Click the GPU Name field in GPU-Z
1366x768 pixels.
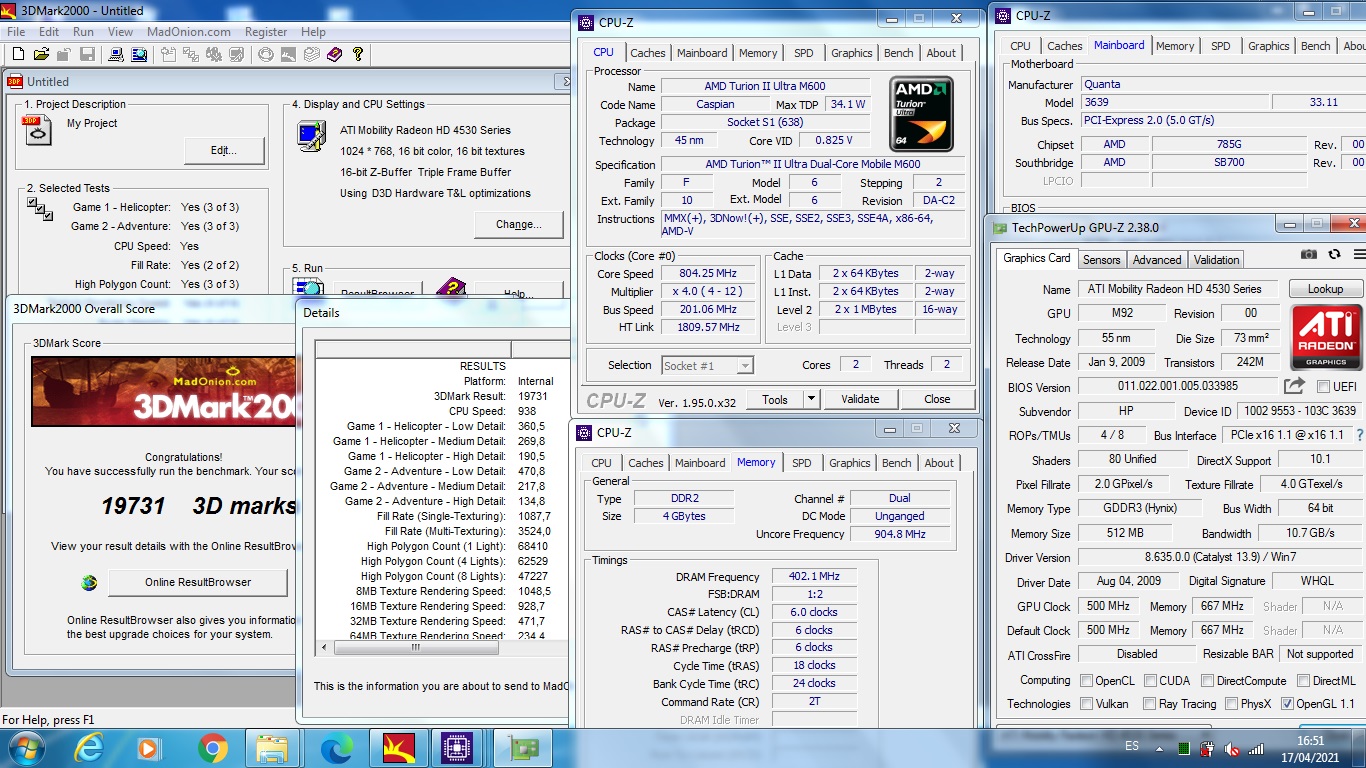pyautogui.click(x=1179, y=289)
